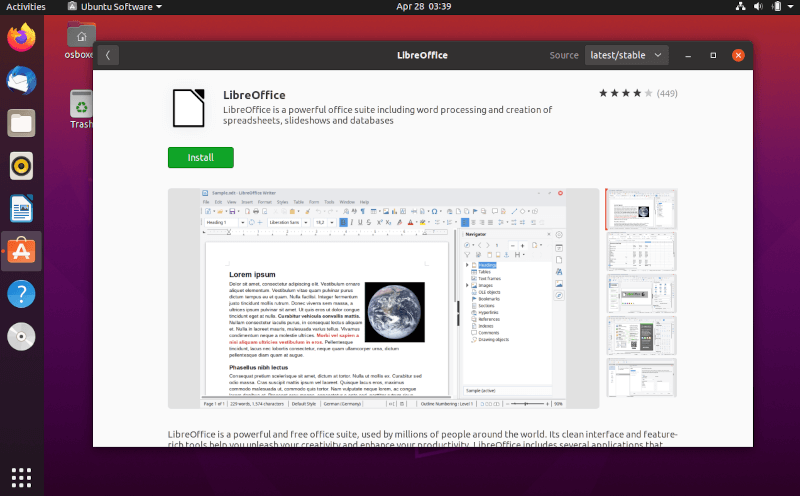Open Help from the dock
Screen dimensions: 800x496
tap(21, 294)
